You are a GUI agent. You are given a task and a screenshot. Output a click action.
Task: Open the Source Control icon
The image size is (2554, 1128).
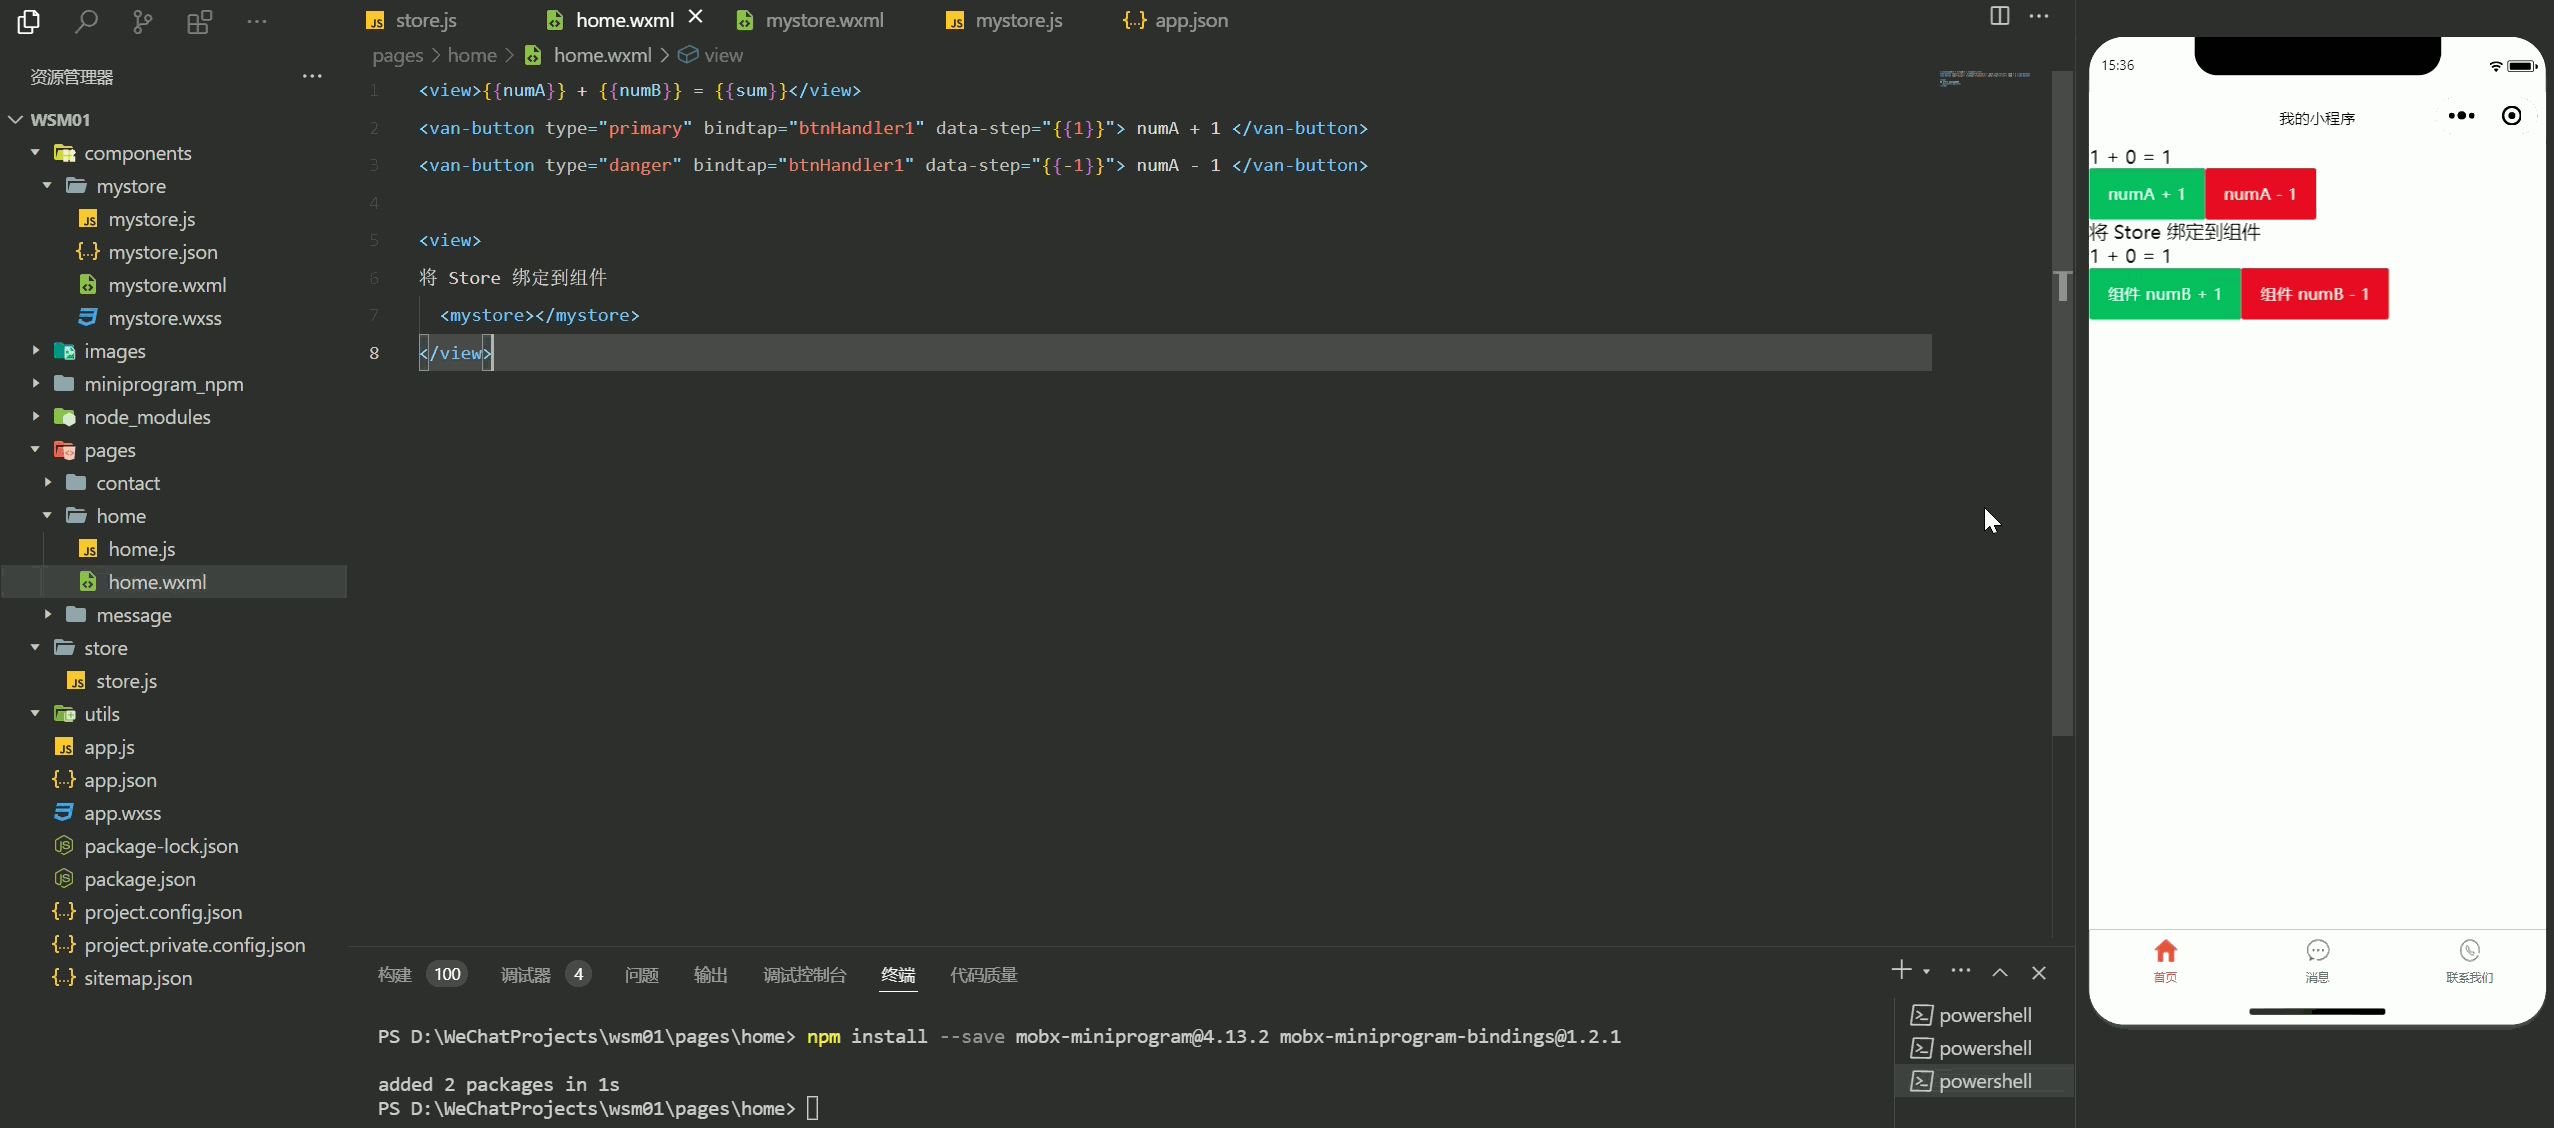(x=143, y=21)
